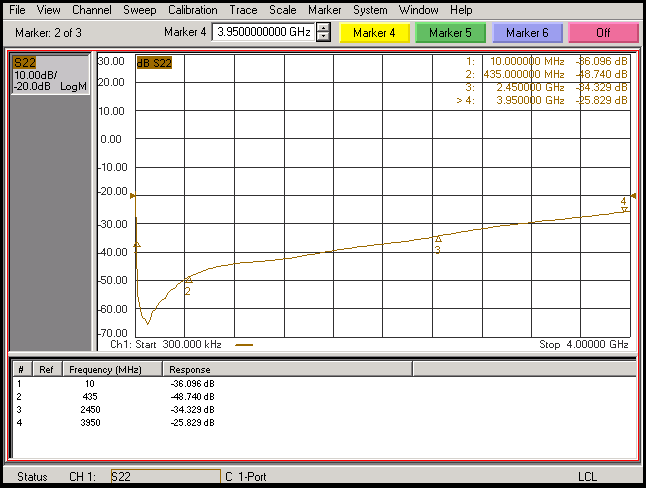Select the marker table row with 10 MHz

324,384
